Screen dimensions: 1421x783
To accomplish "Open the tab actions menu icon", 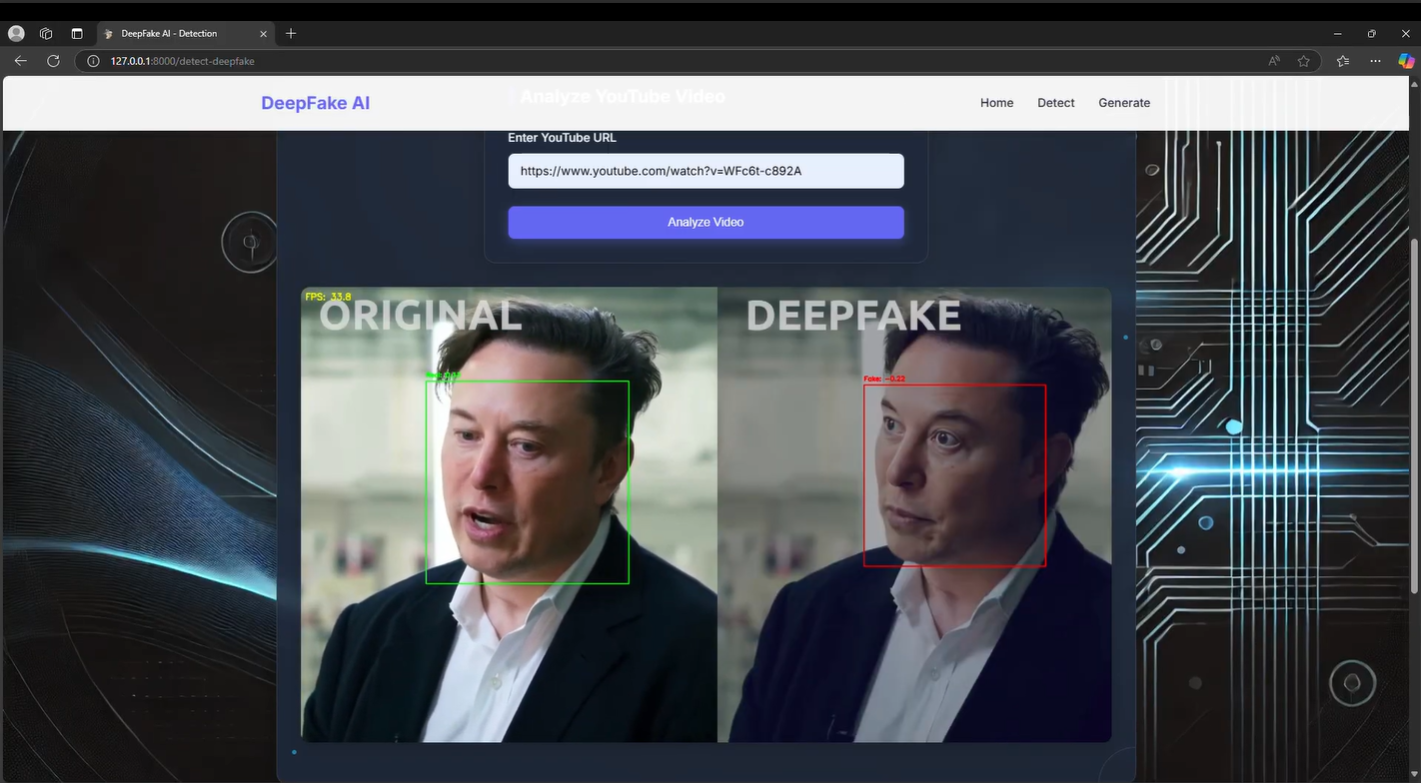I will coord(77,33).
